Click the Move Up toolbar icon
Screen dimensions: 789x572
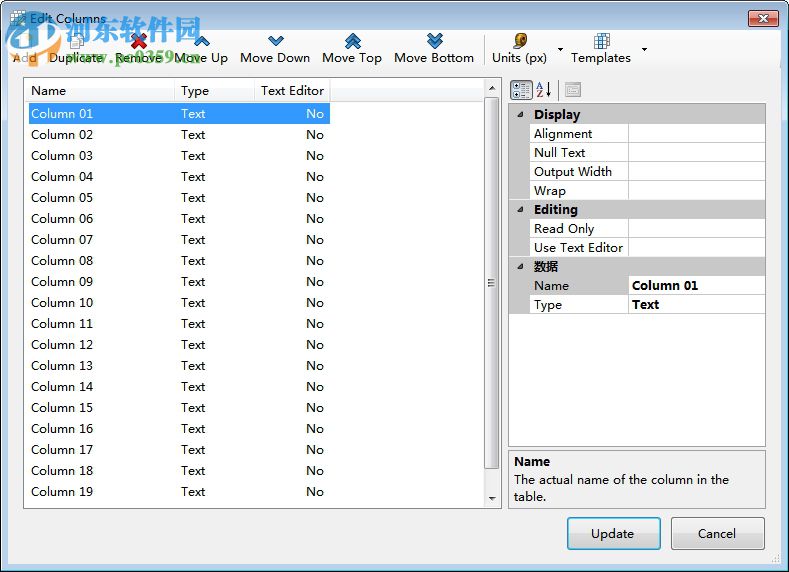pyautogui.click(x=202, y=41)
